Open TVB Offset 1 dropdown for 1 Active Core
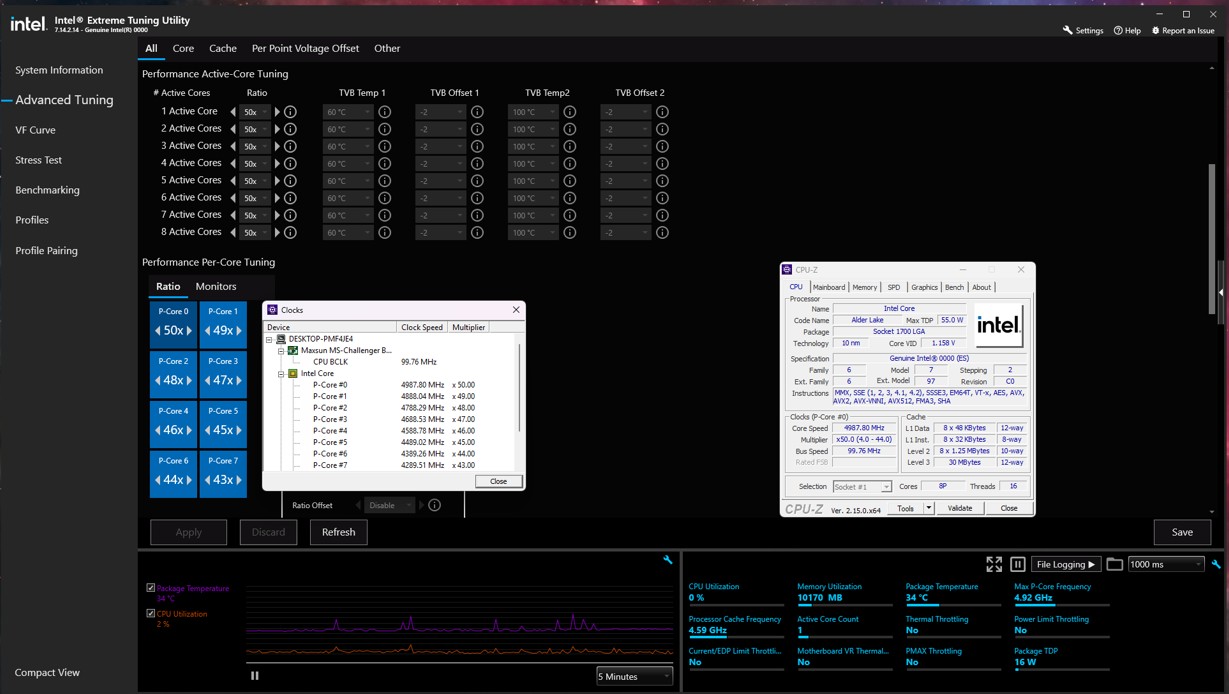This screenshot has height=694, width=1229. click(x=440, y=112)
